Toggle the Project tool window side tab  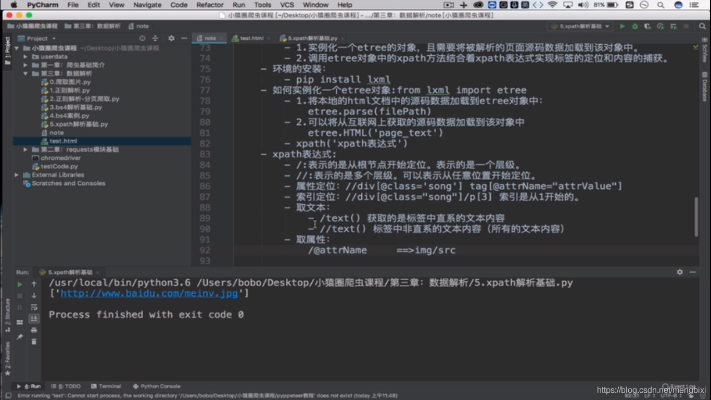tap(7, 50)
